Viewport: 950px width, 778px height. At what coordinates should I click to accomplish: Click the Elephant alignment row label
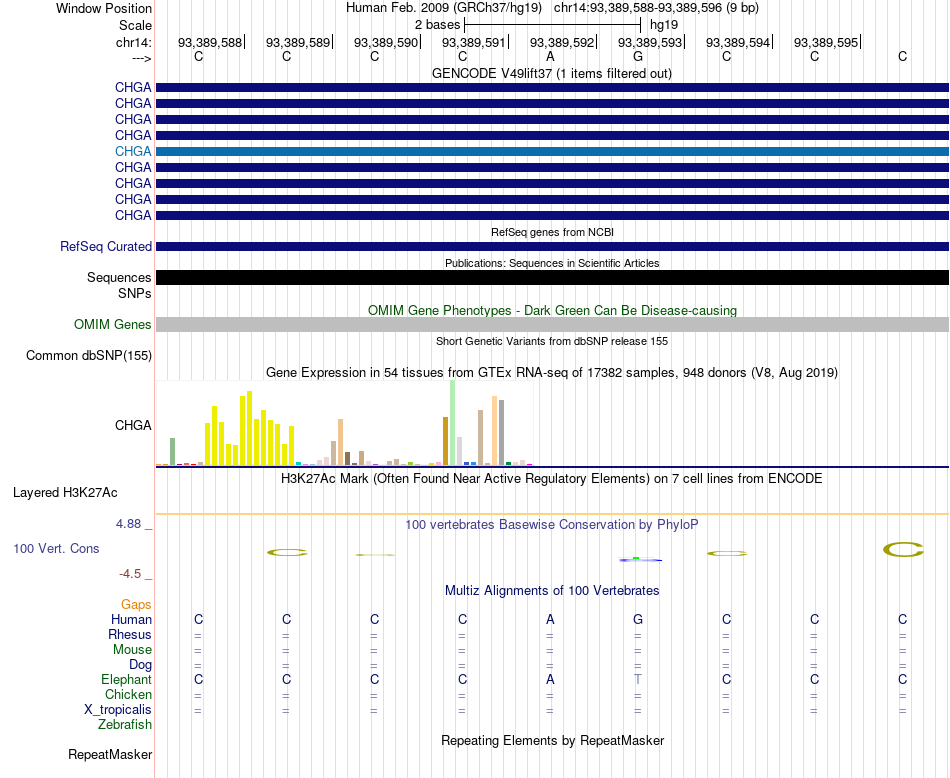click(x=126, y=679)
